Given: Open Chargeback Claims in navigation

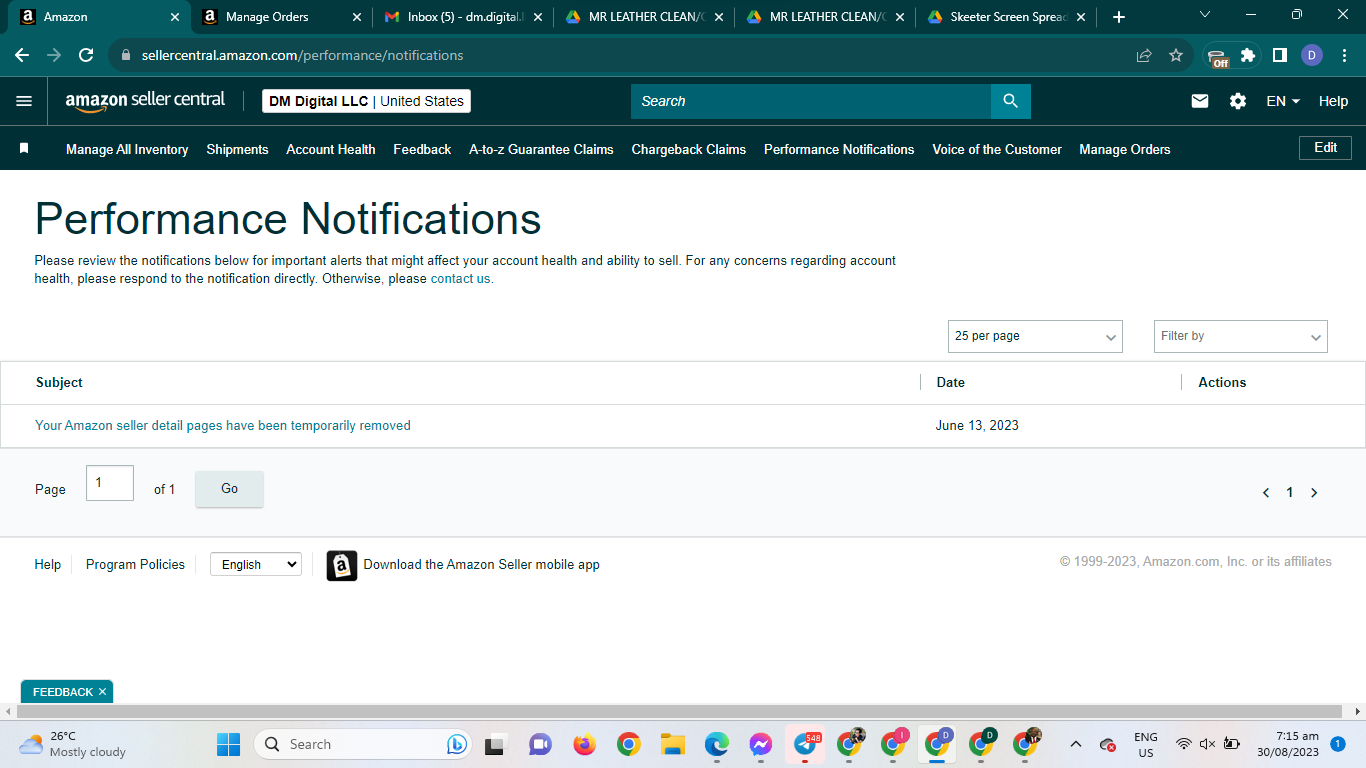Looking at the screenshot, I should tap(689, 149).
